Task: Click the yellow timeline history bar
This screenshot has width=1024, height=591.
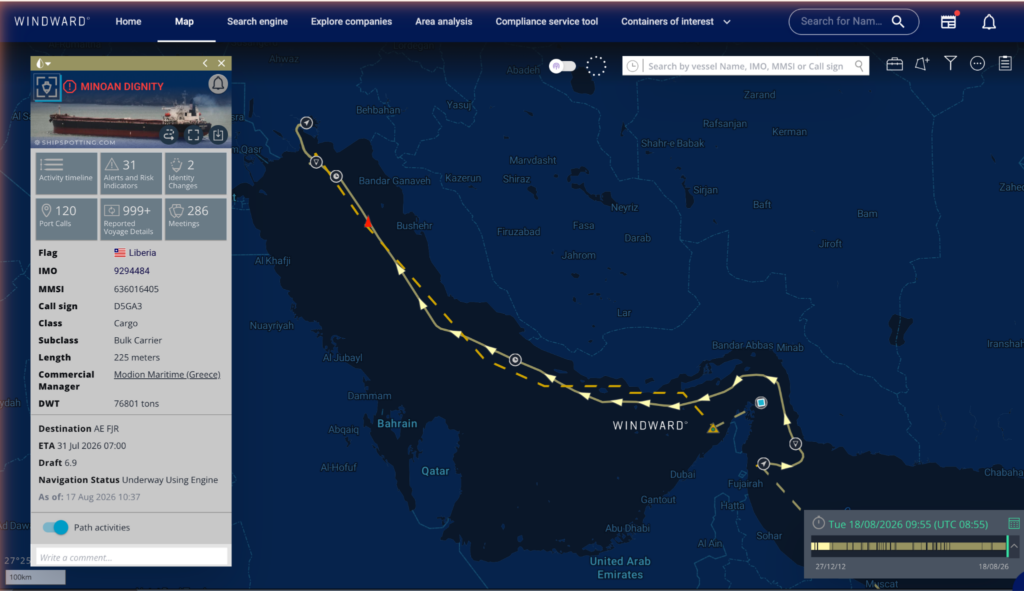Action: [x=908, y=546]
